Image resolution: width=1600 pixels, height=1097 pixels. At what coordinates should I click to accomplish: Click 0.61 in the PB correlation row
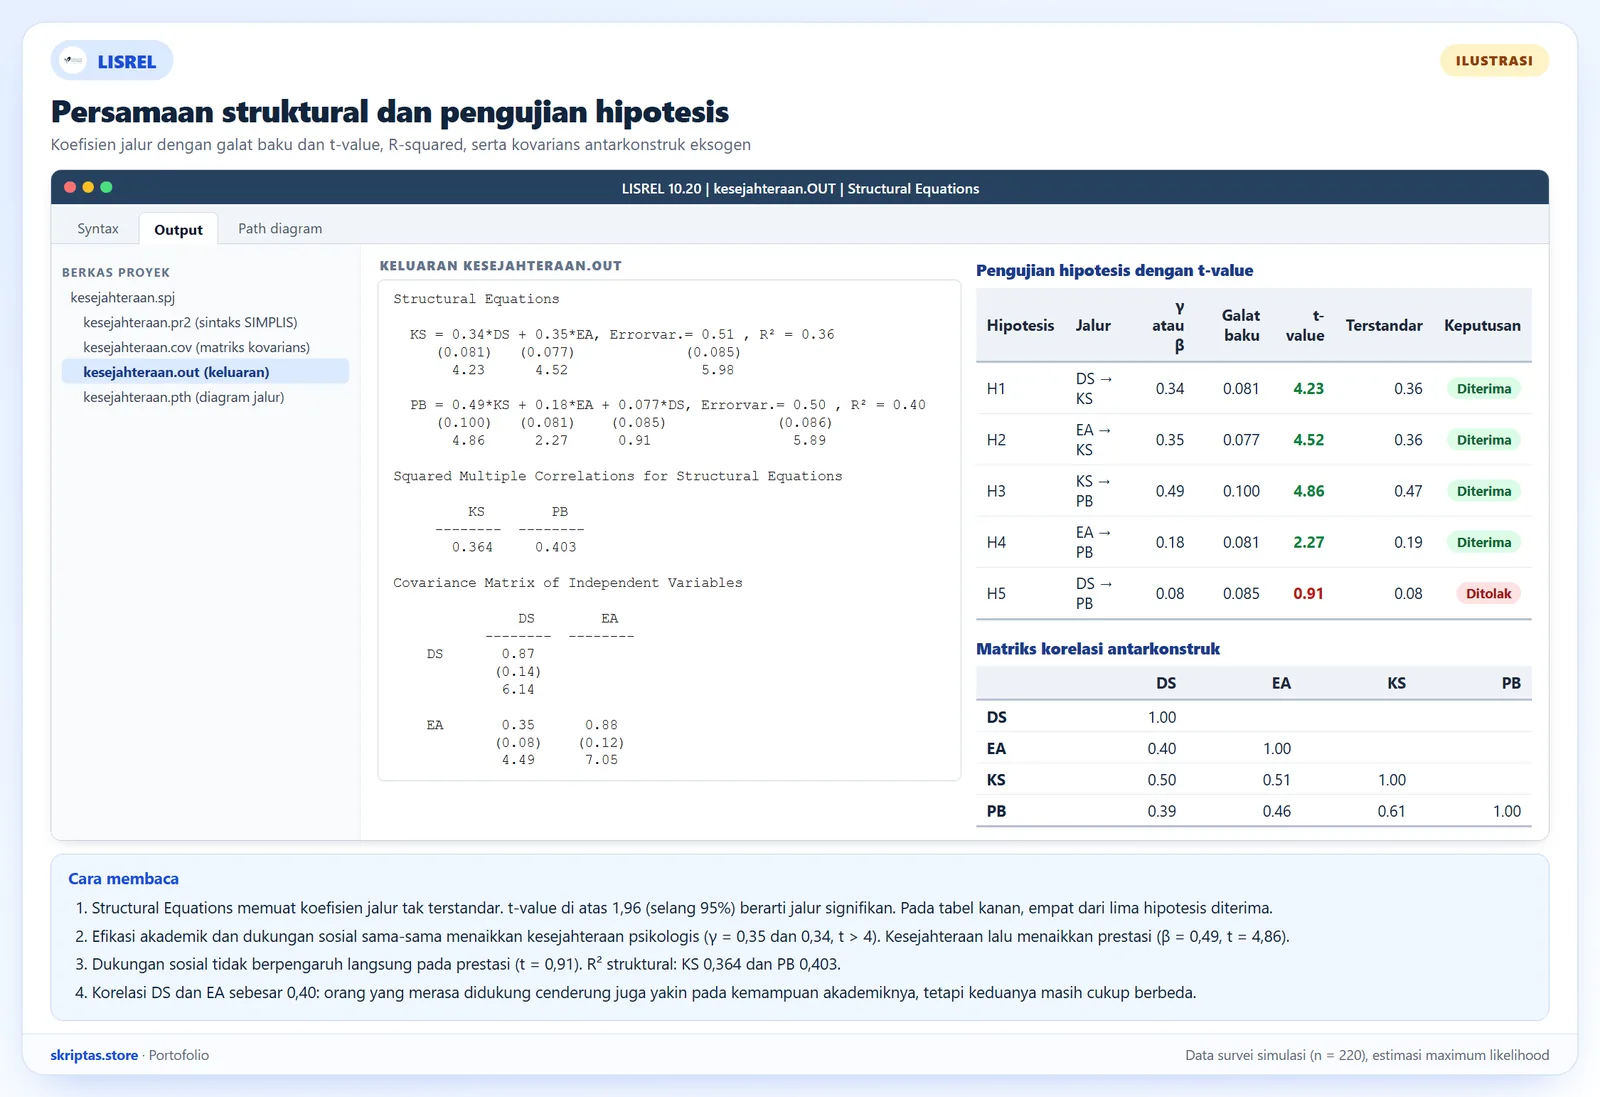click(x=1391, y=811)
